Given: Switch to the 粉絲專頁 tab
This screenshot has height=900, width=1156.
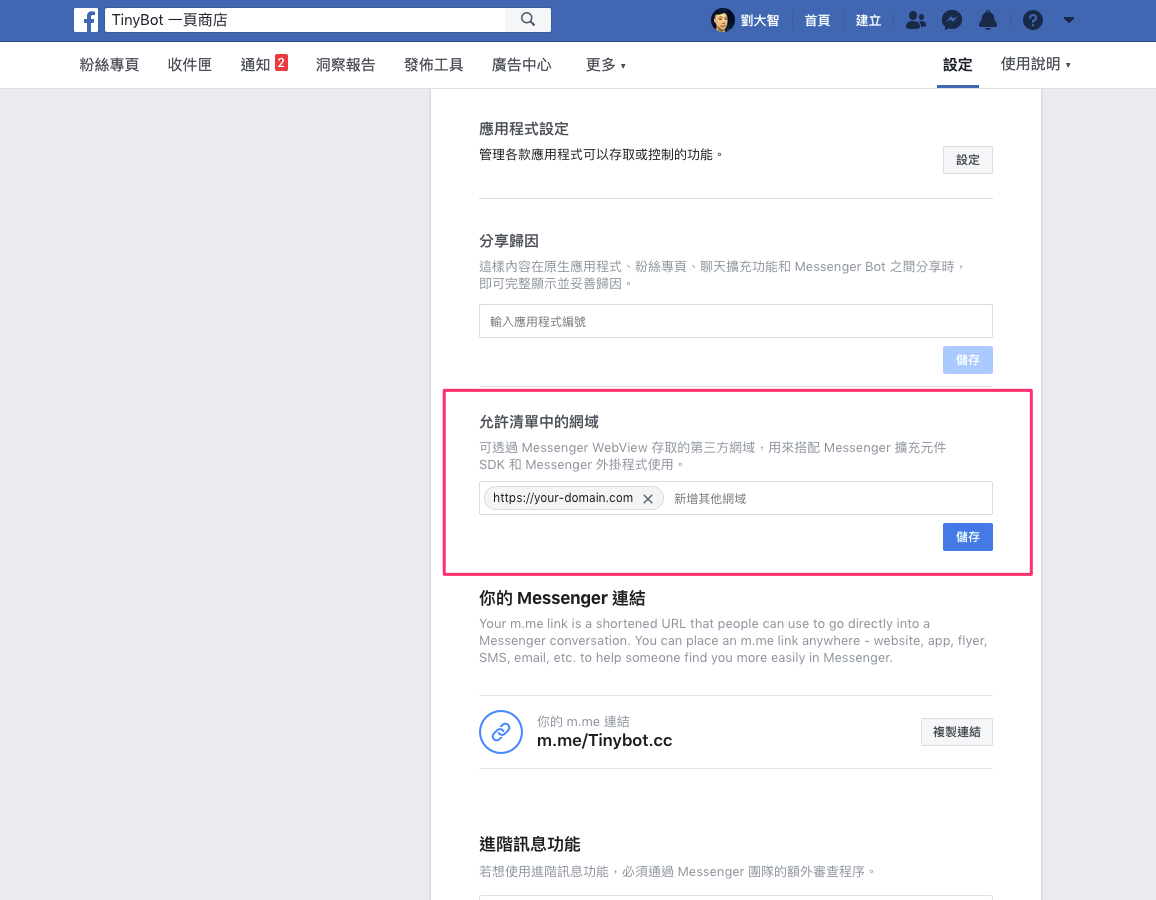Looking at the screenshot, I should coord(109,65).
